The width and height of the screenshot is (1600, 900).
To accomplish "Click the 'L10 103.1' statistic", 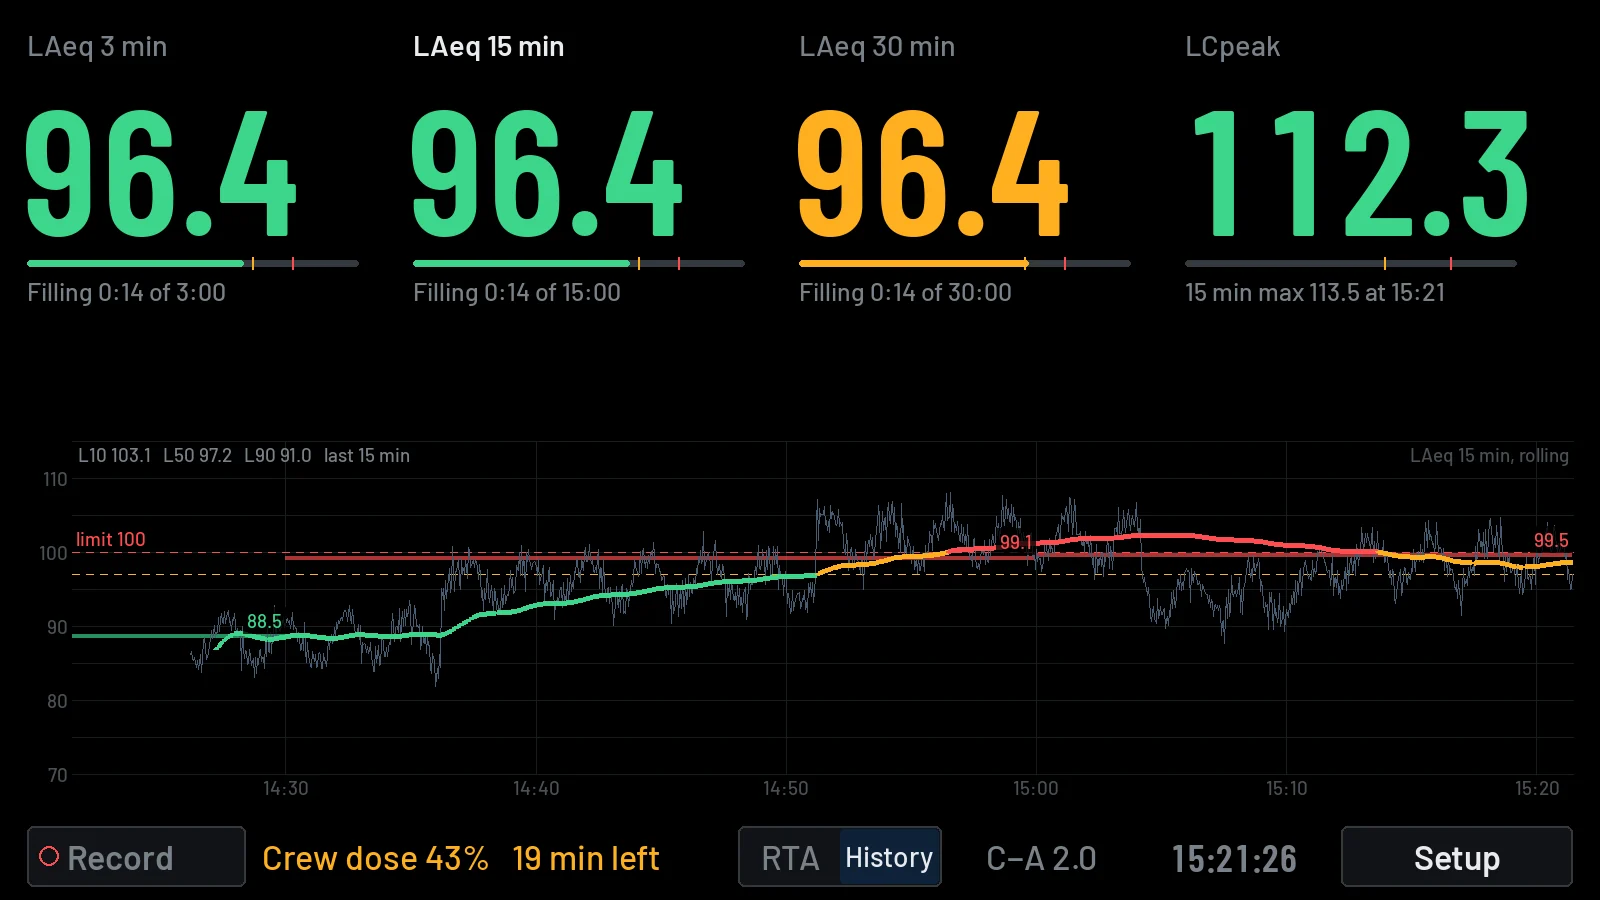I will (114, 456).
